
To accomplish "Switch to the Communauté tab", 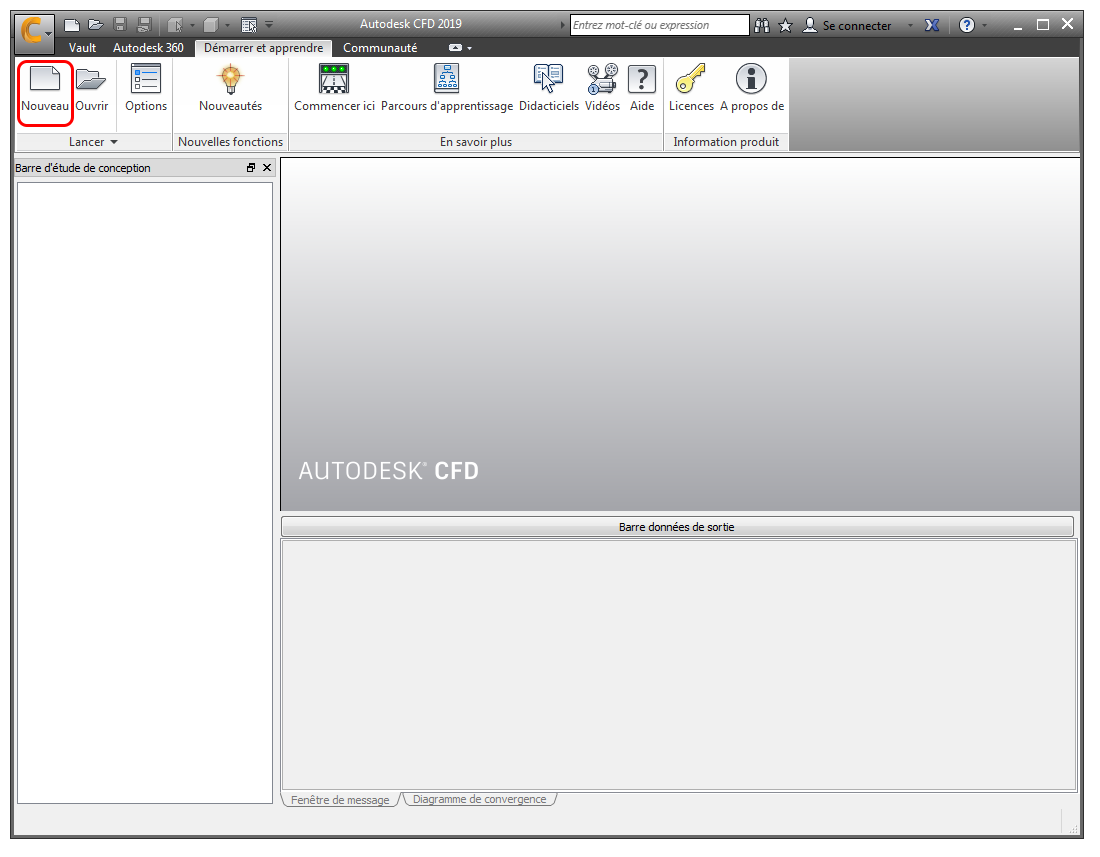I will coord(380,48).
